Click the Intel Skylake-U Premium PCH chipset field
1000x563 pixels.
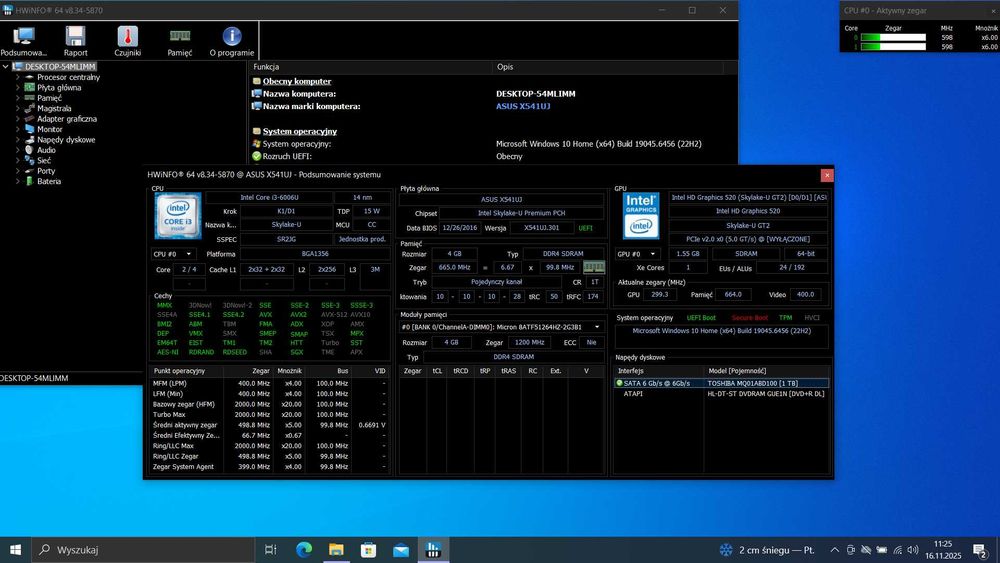pyautogui.click(x=522, y=214)
